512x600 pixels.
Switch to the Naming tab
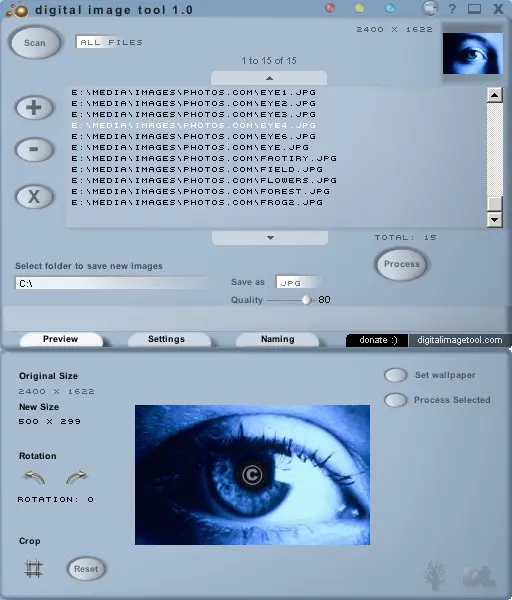[x=277, y=339]
